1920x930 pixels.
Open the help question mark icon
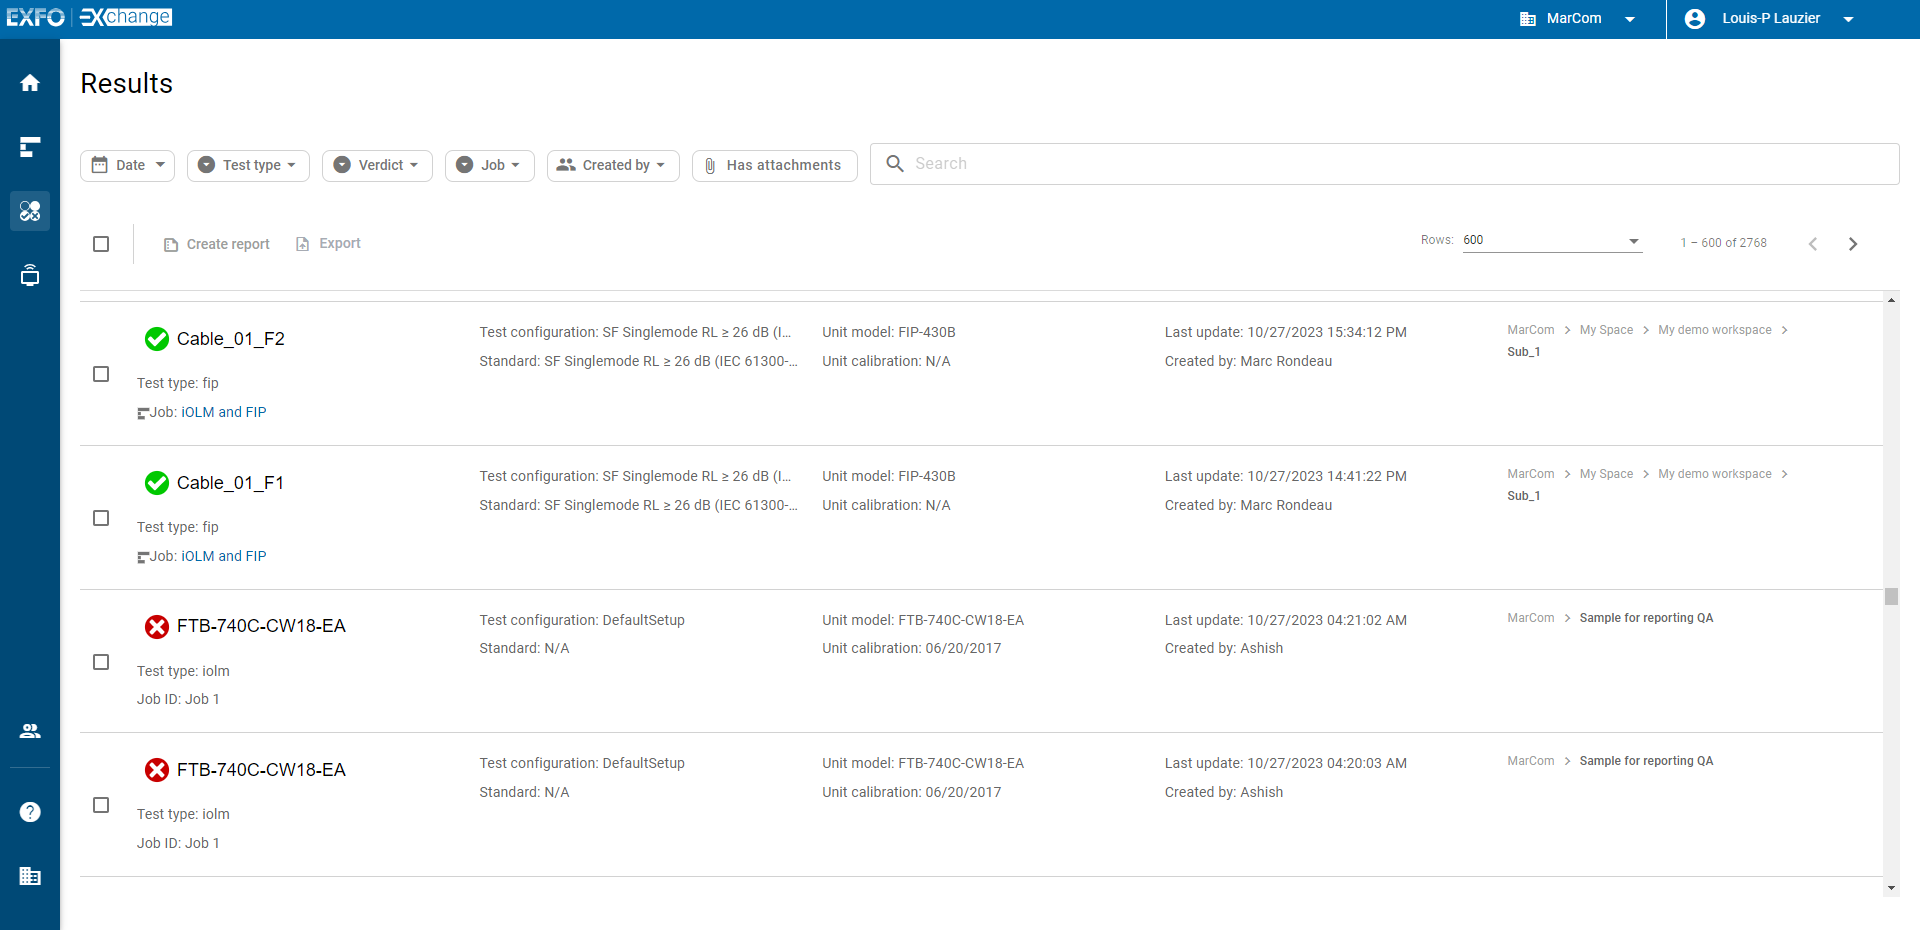pos(30,812)
